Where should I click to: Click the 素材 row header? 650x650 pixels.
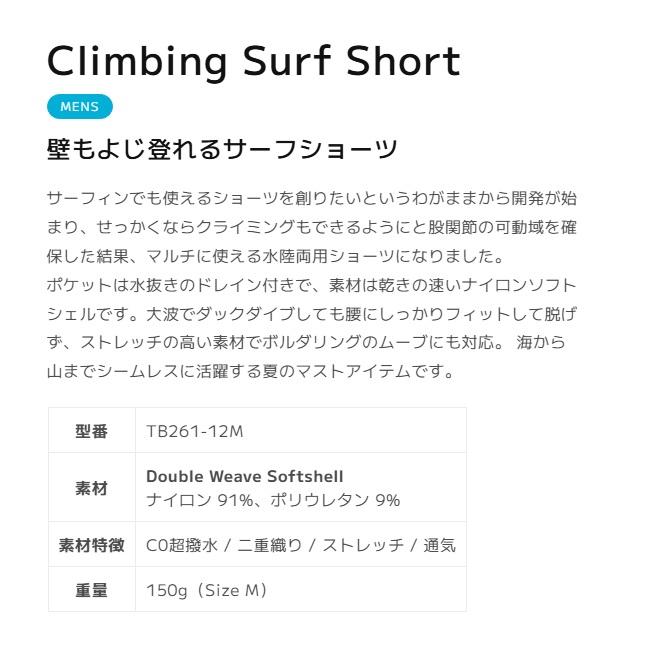[91, 489]
